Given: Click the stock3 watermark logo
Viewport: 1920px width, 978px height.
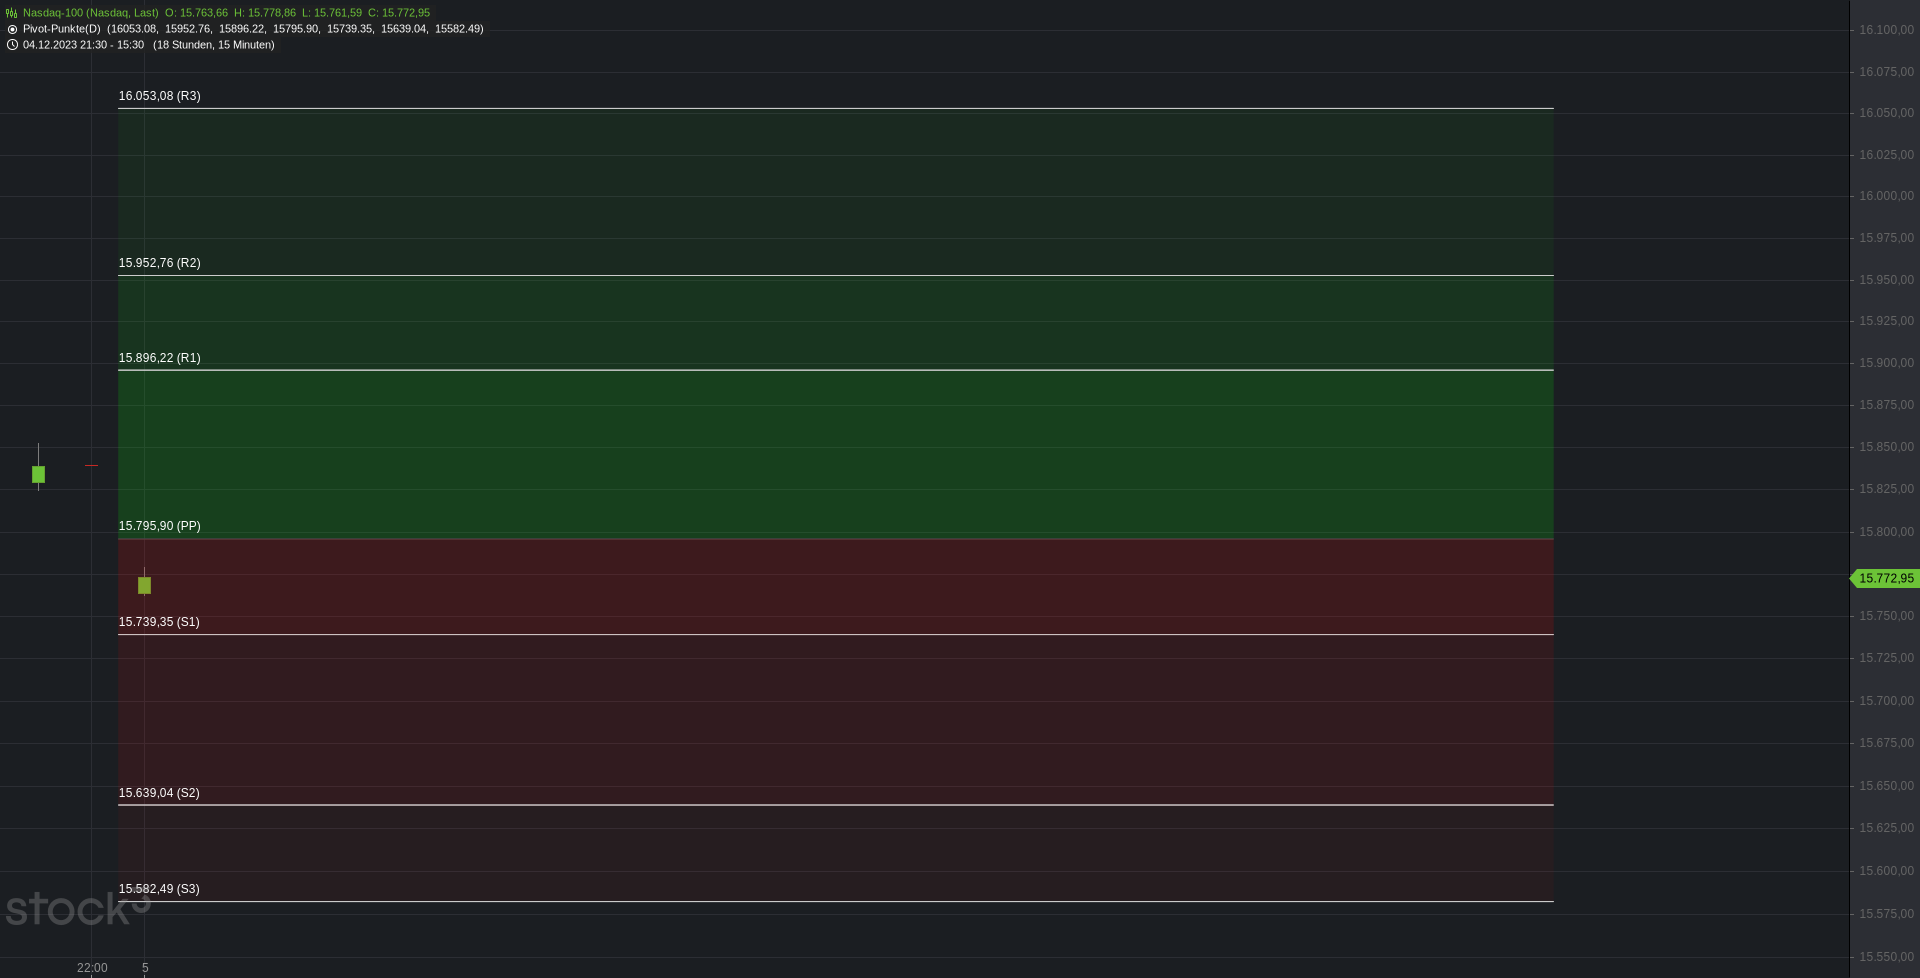Looking at the screenshot, I should (78, 908).
